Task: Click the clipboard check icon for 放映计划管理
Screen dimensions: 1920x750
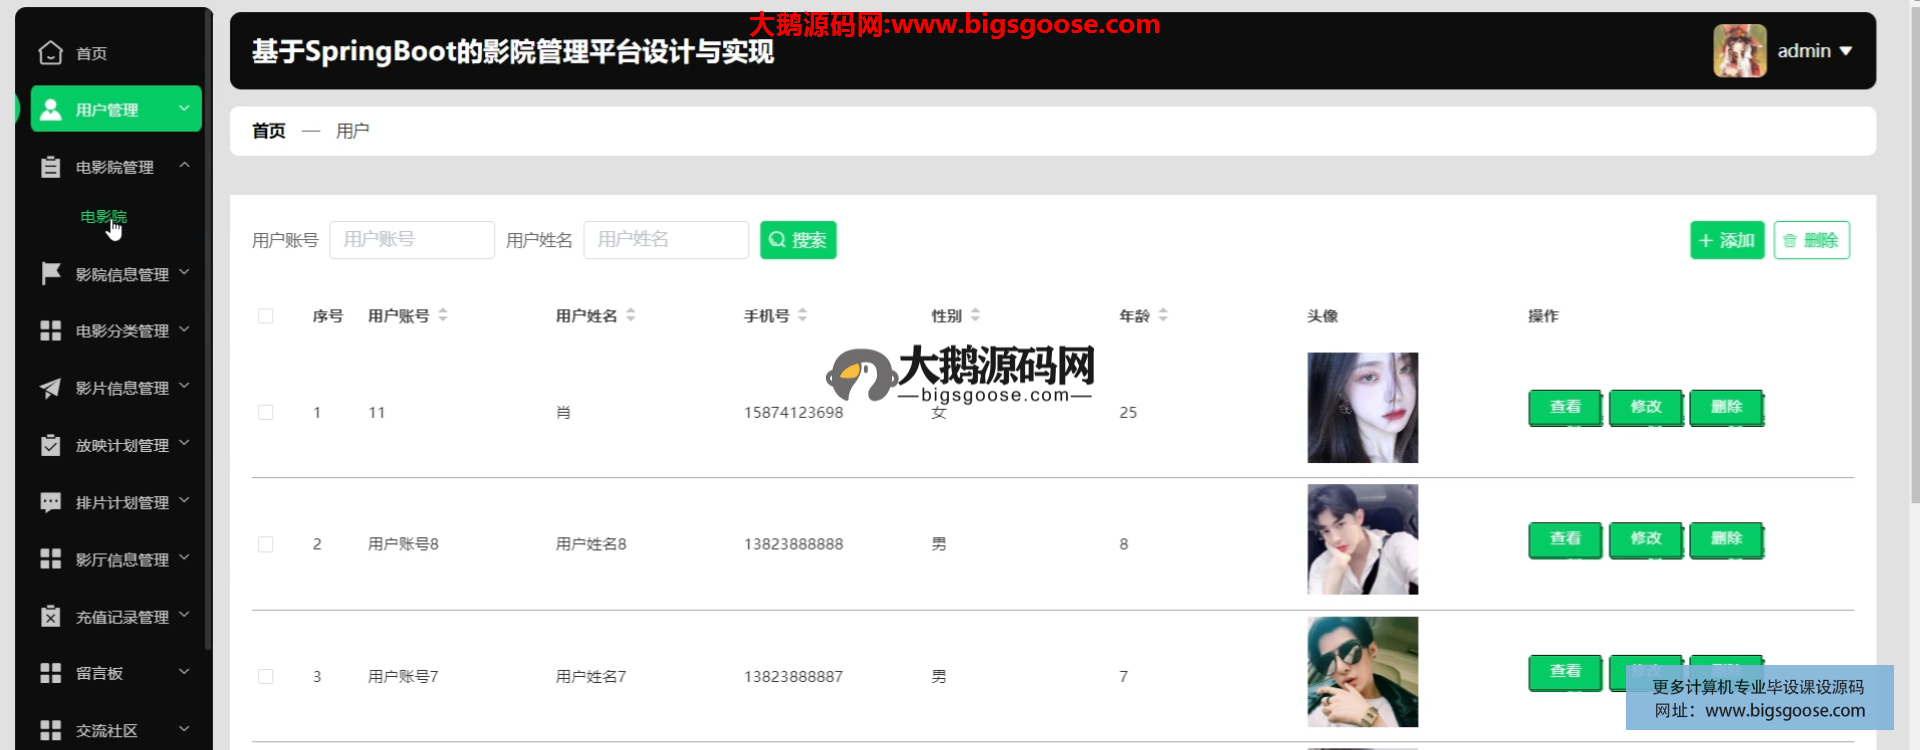Action: (50, 445)
